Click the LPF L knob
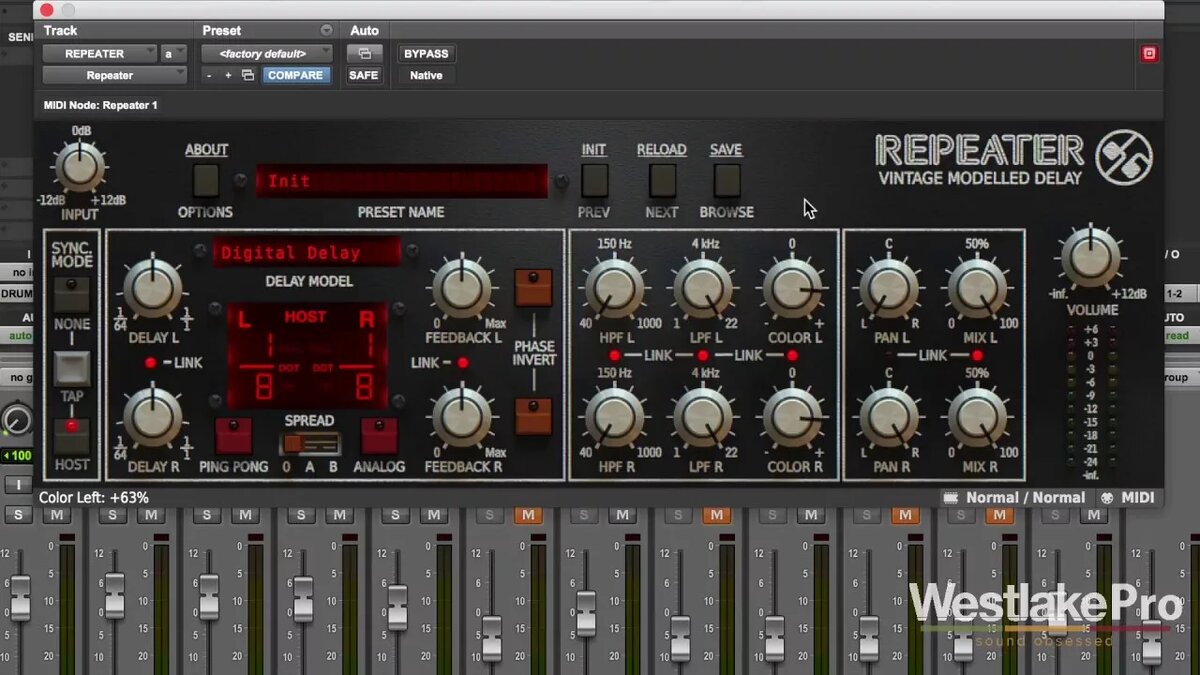Image resolution: width=1200 pixels, height=675 pixels. (703, 288)
